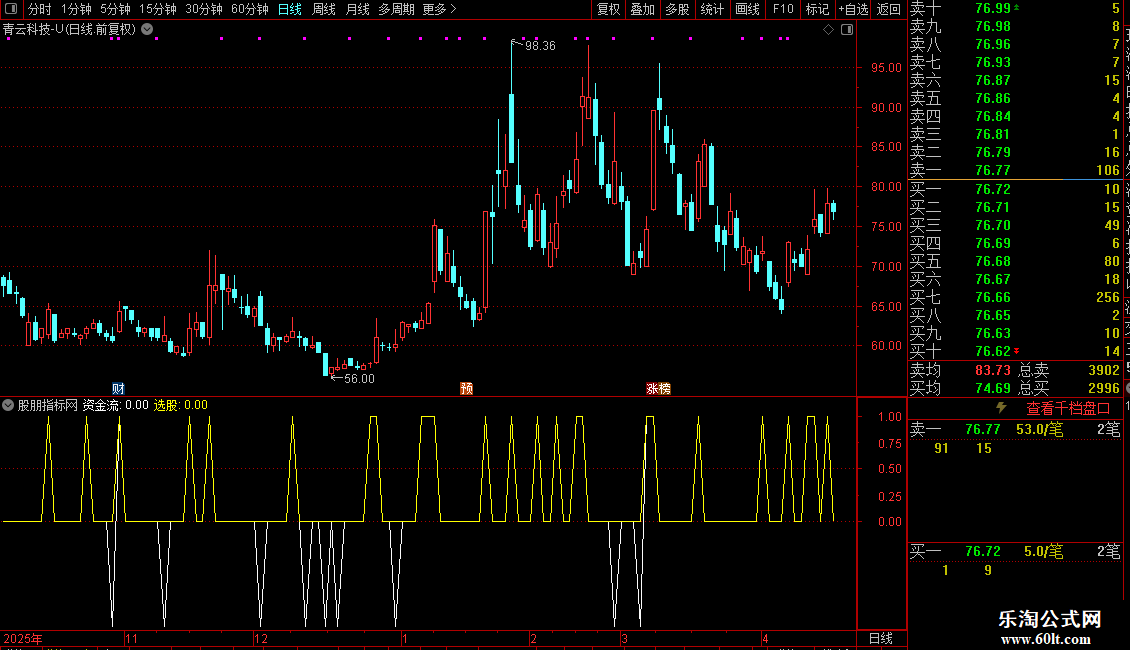Select the 5分钟 period tab
The height and width of the screenshot is (650, 1130).
[115, 9]
